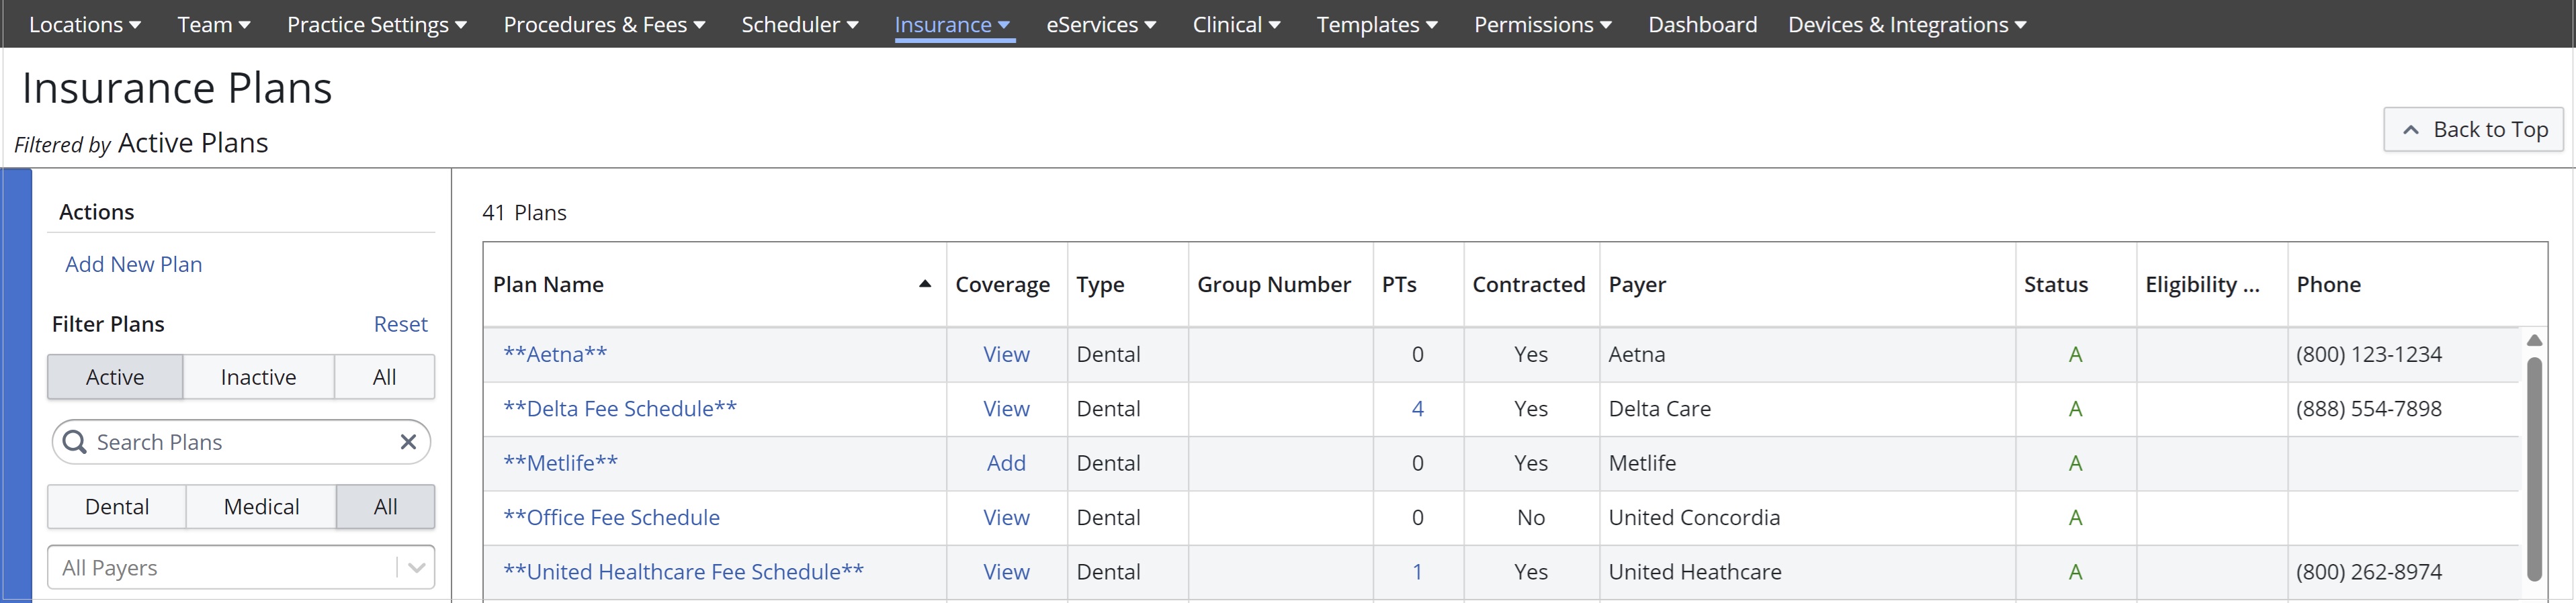Open the Insurance menu dropdown
Screen dimensions: 2576x603
pos(953,25)
